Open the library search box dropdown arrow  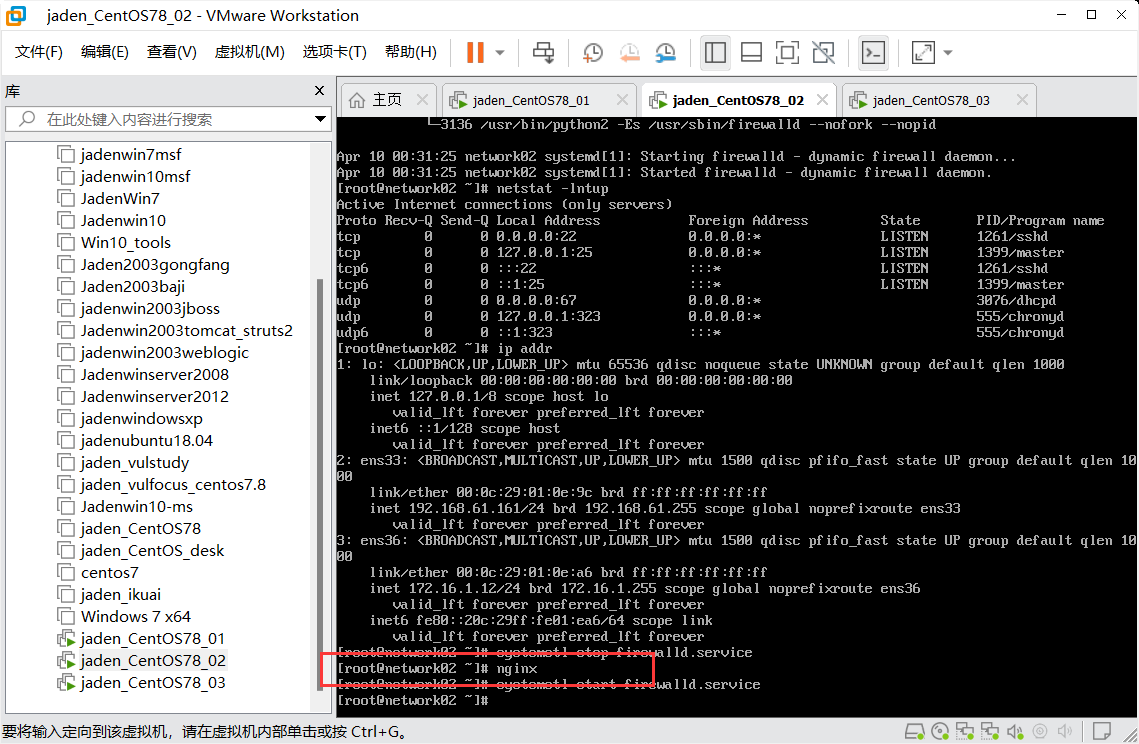[x=320, y=119]
